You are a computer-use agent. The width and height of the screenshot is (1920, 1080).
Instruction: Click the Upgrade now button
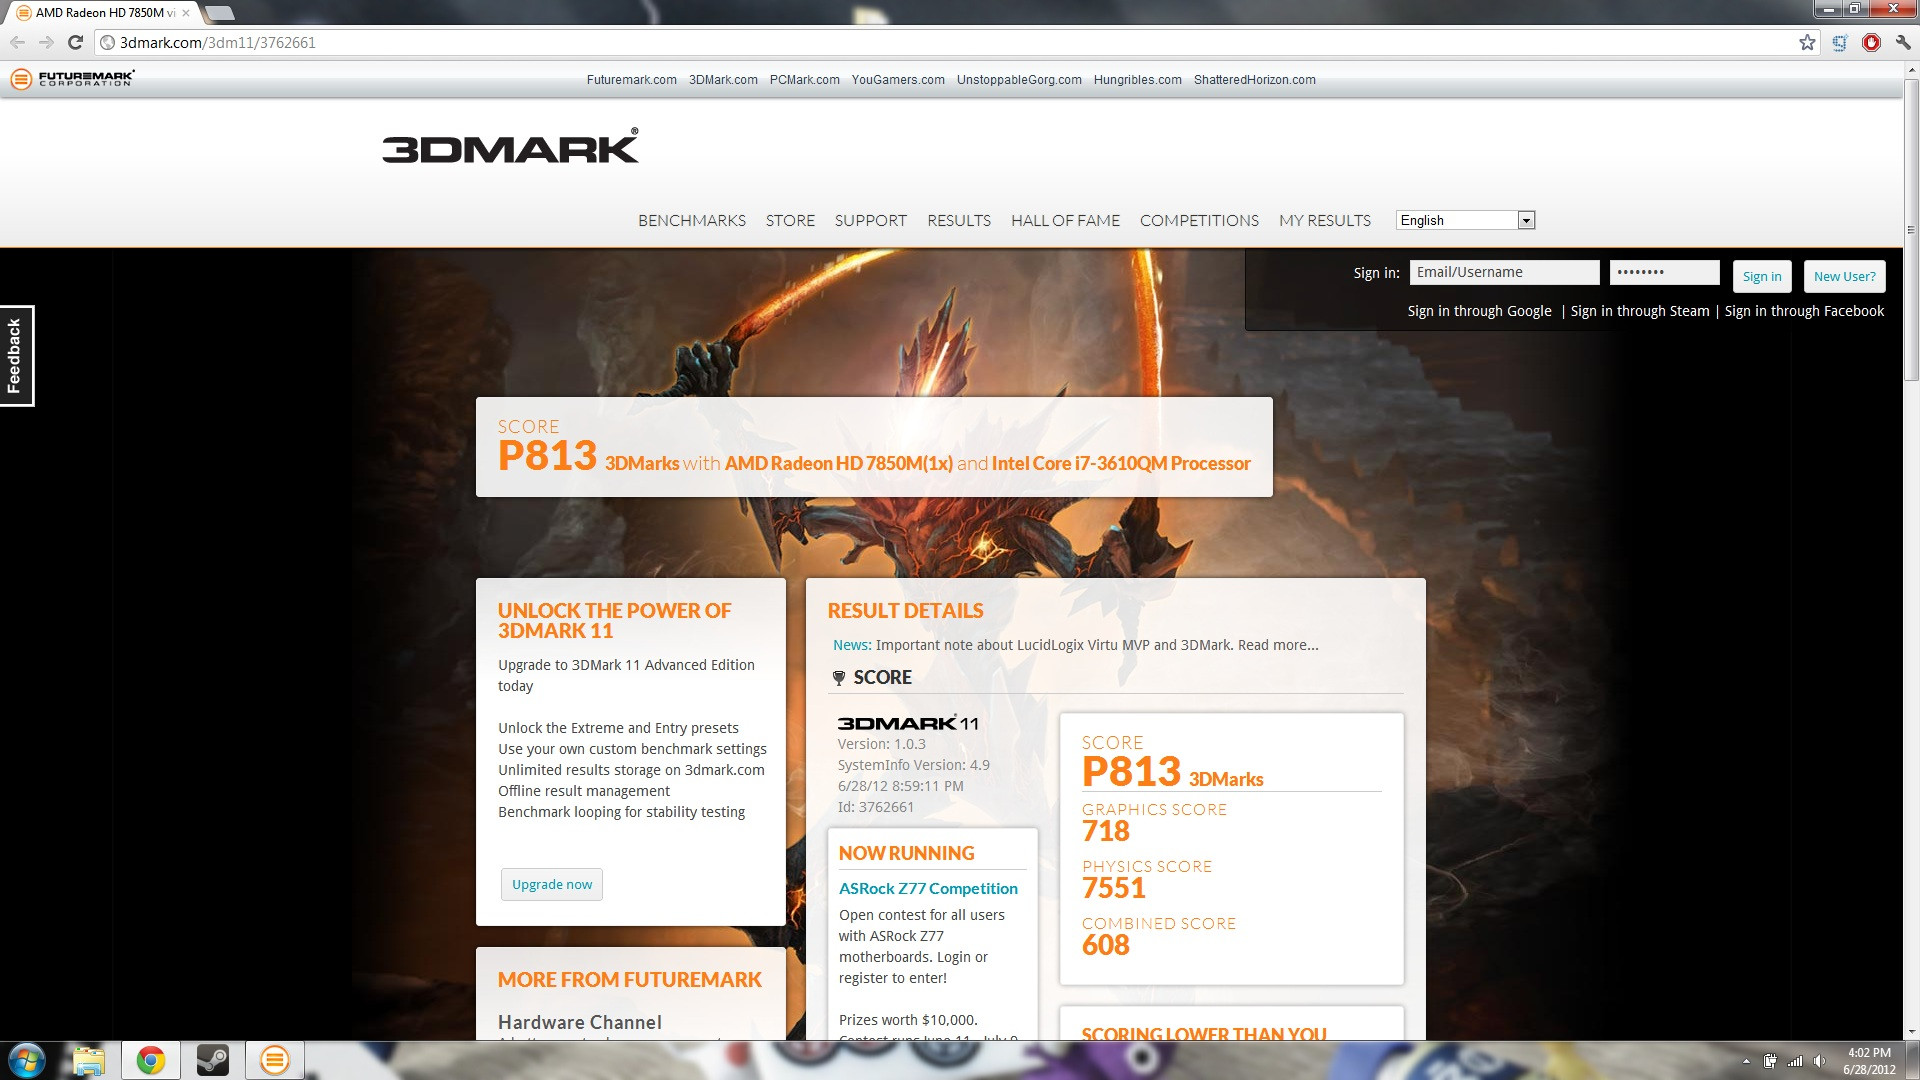(552, 884)
